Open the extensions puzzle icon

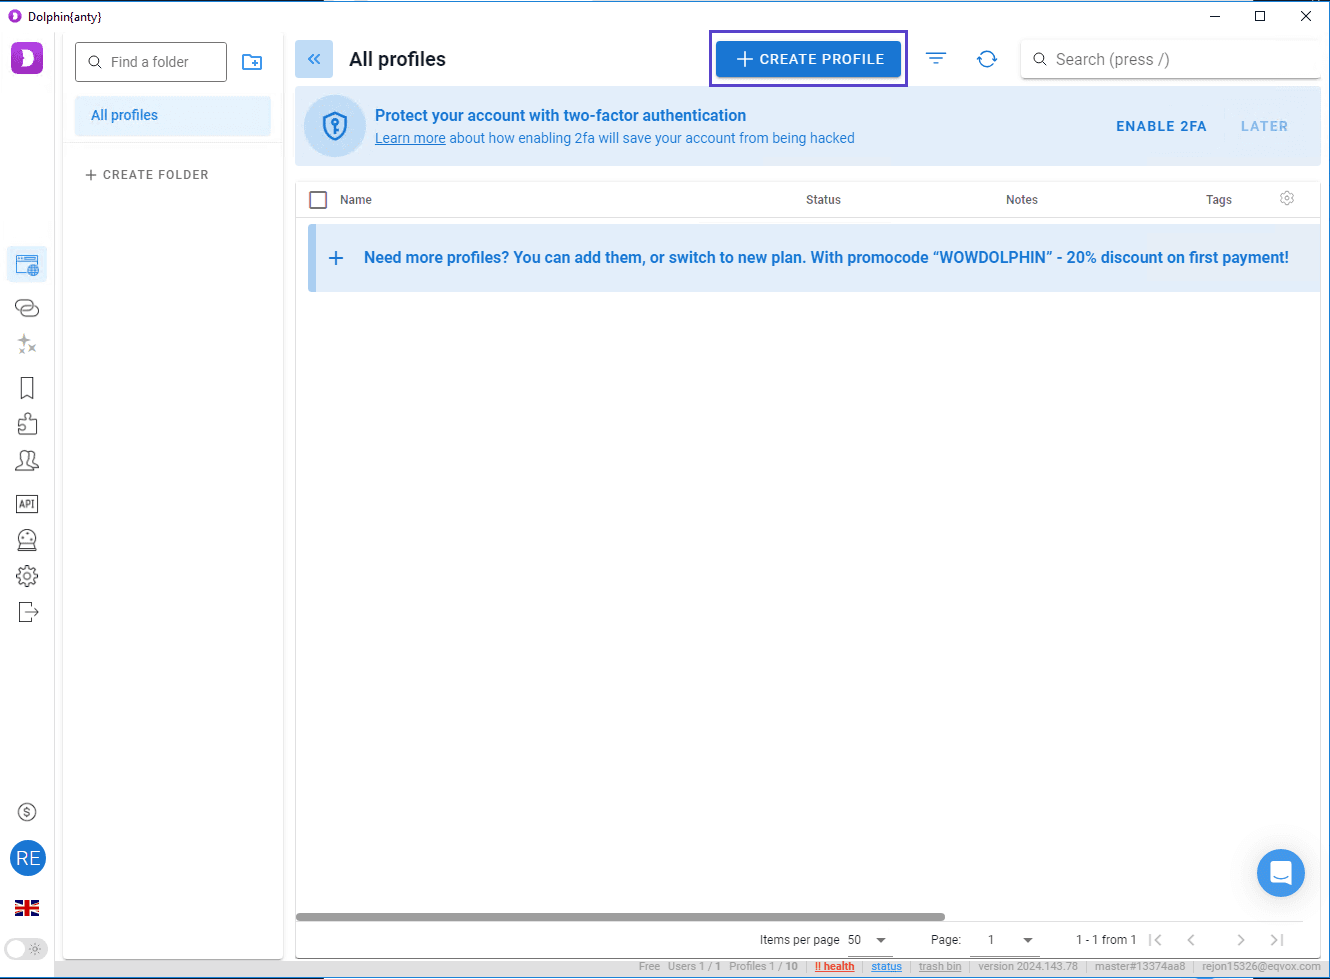coord(27,424)
